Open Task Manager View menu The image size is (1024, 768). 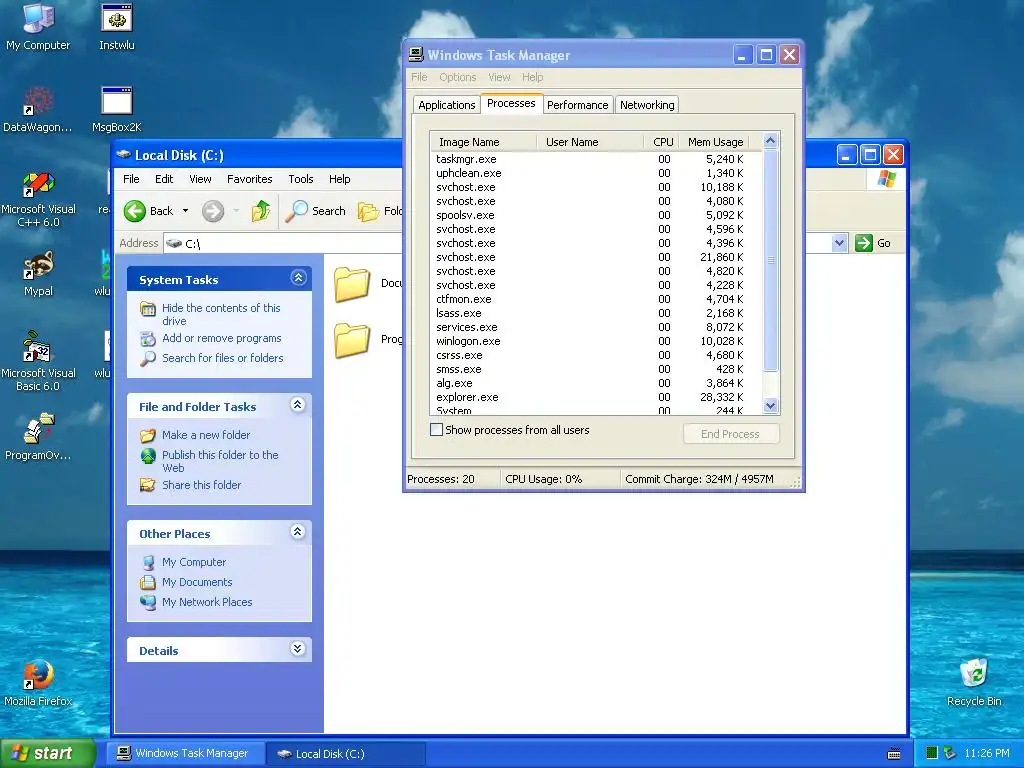499,77
